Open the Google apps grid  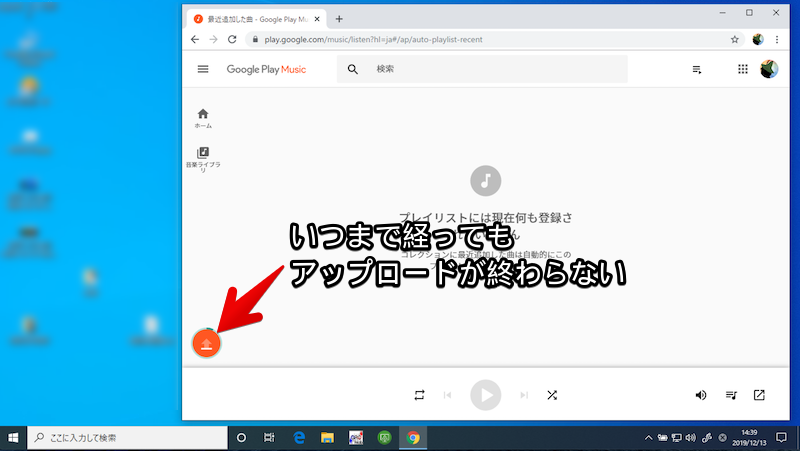pos(742,69)
